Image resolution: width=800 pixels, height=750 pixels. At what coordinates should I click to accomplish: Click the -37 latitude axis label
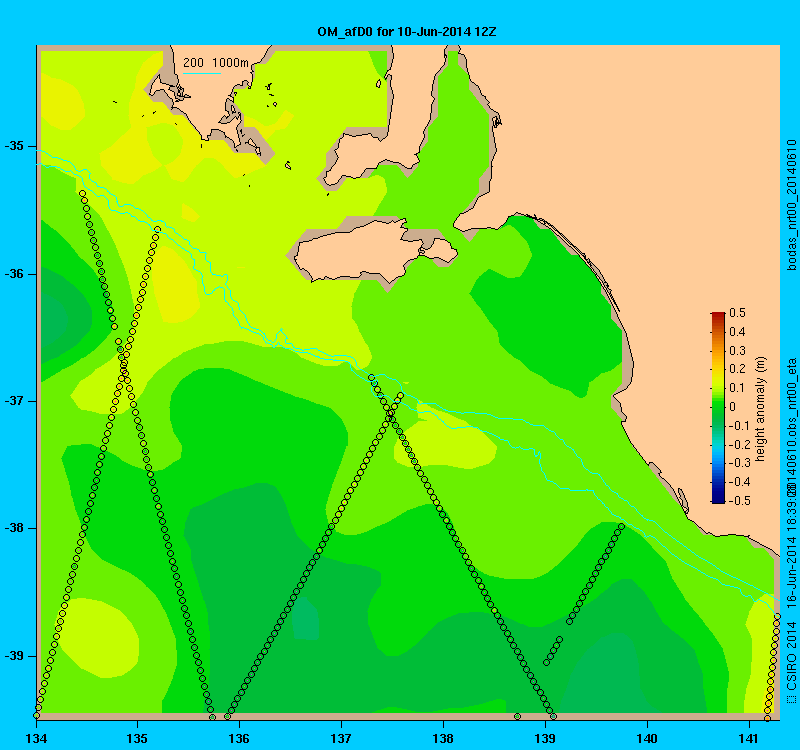point(14,401)
